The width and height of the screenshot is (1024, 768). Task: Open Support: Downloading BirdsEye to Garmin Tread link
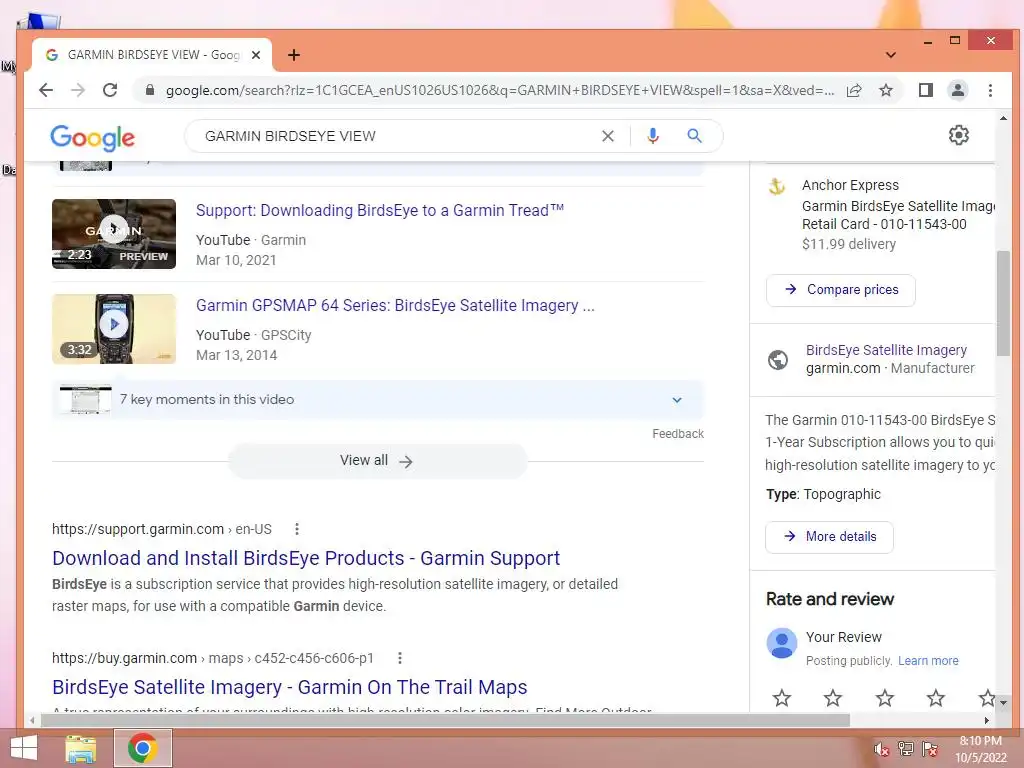pyautogui.click(x=379, y=210)
